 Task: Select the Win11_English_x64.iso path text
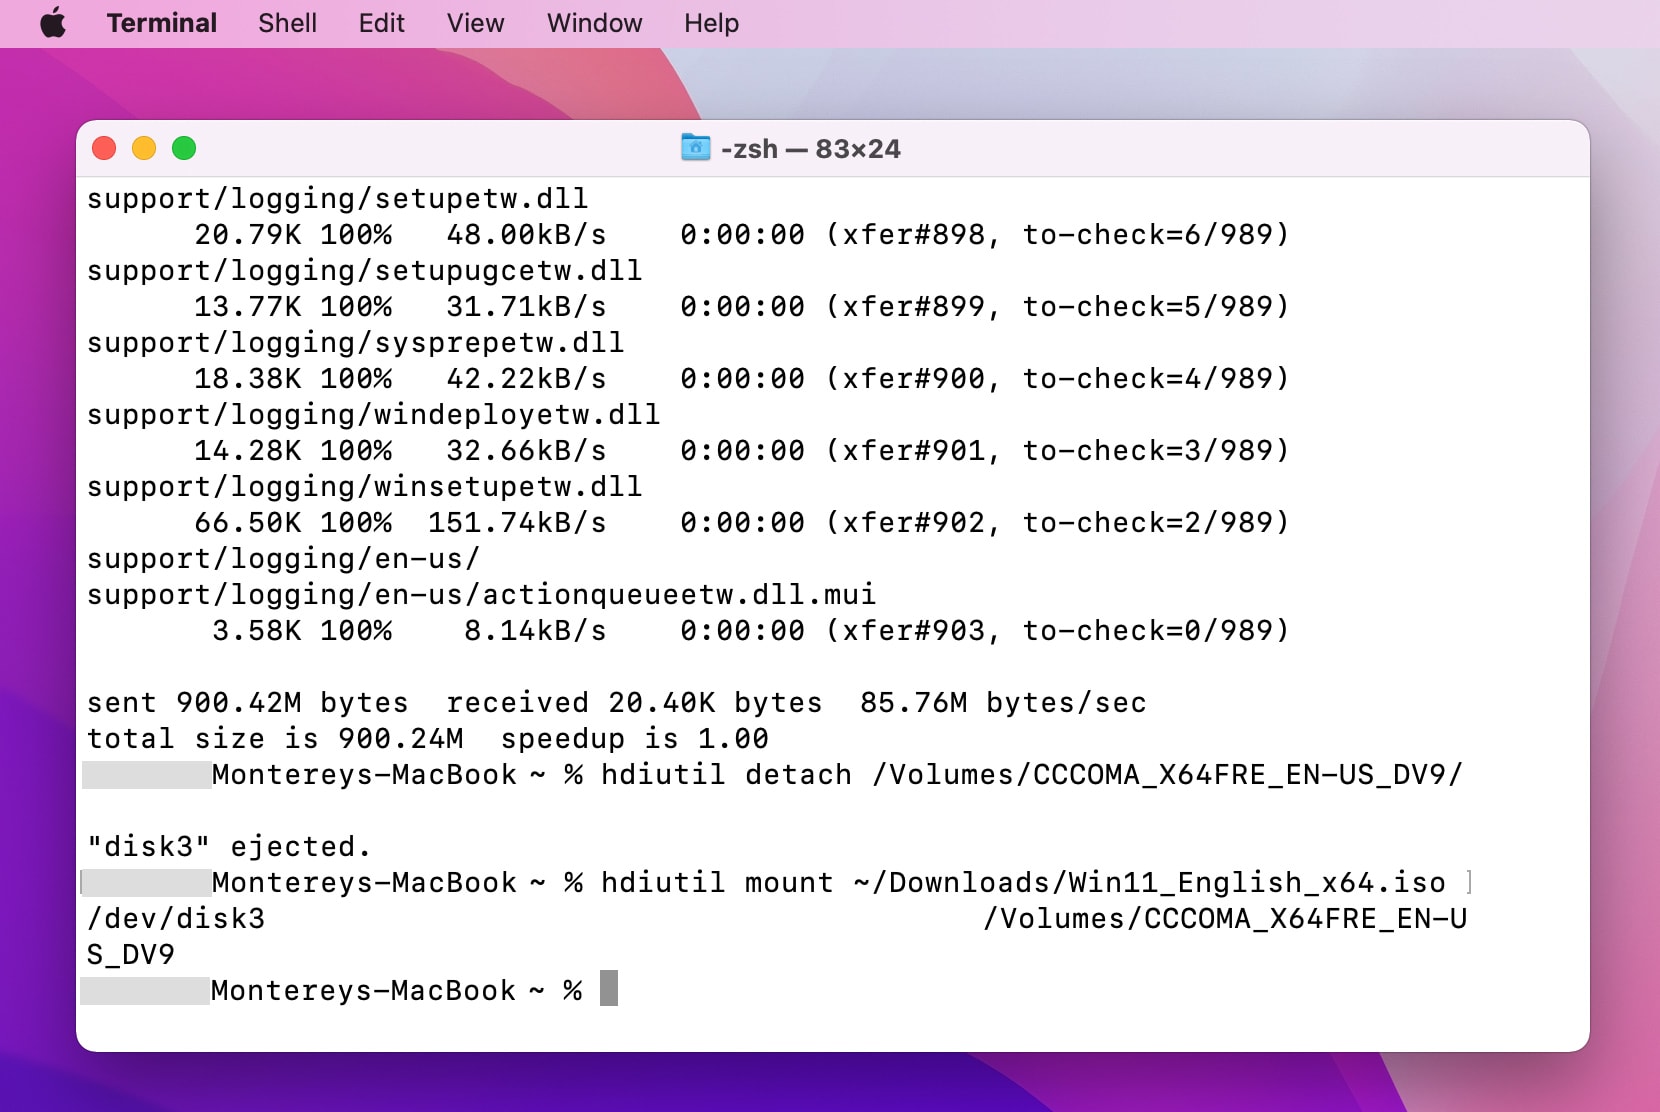click(x=1150, y=882)
